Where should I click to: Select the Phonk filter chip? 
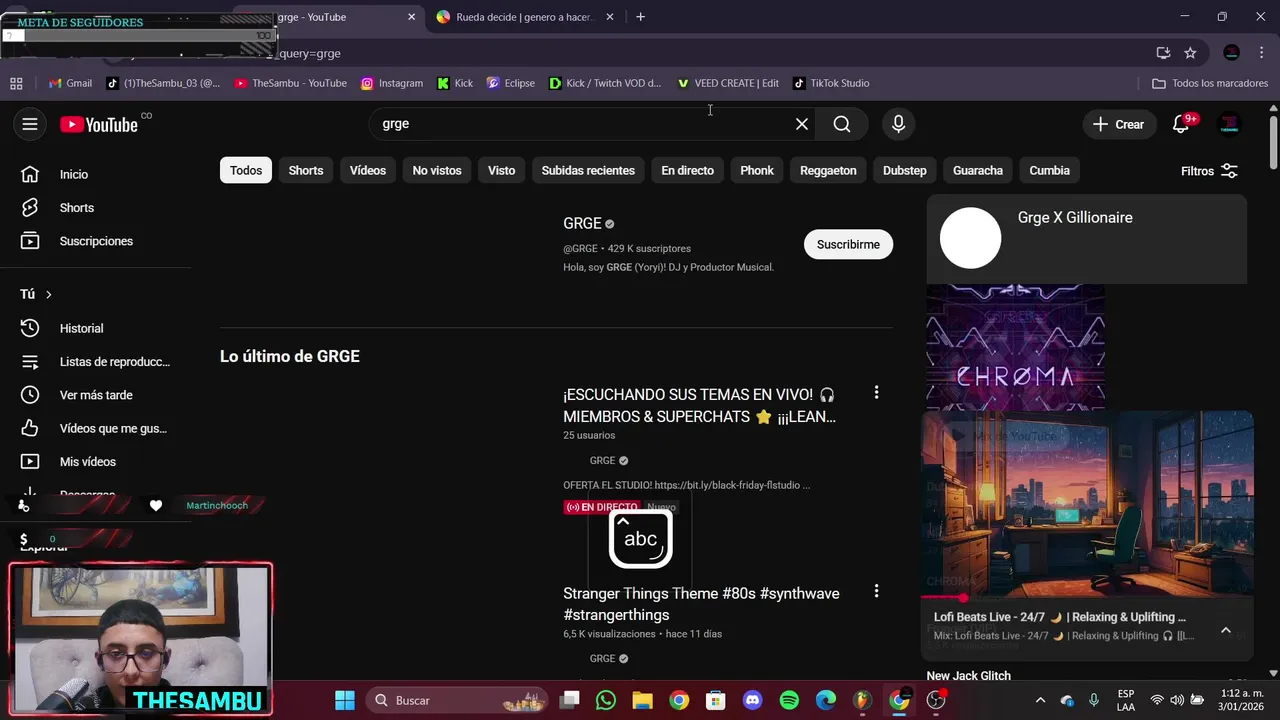point(757,170)
